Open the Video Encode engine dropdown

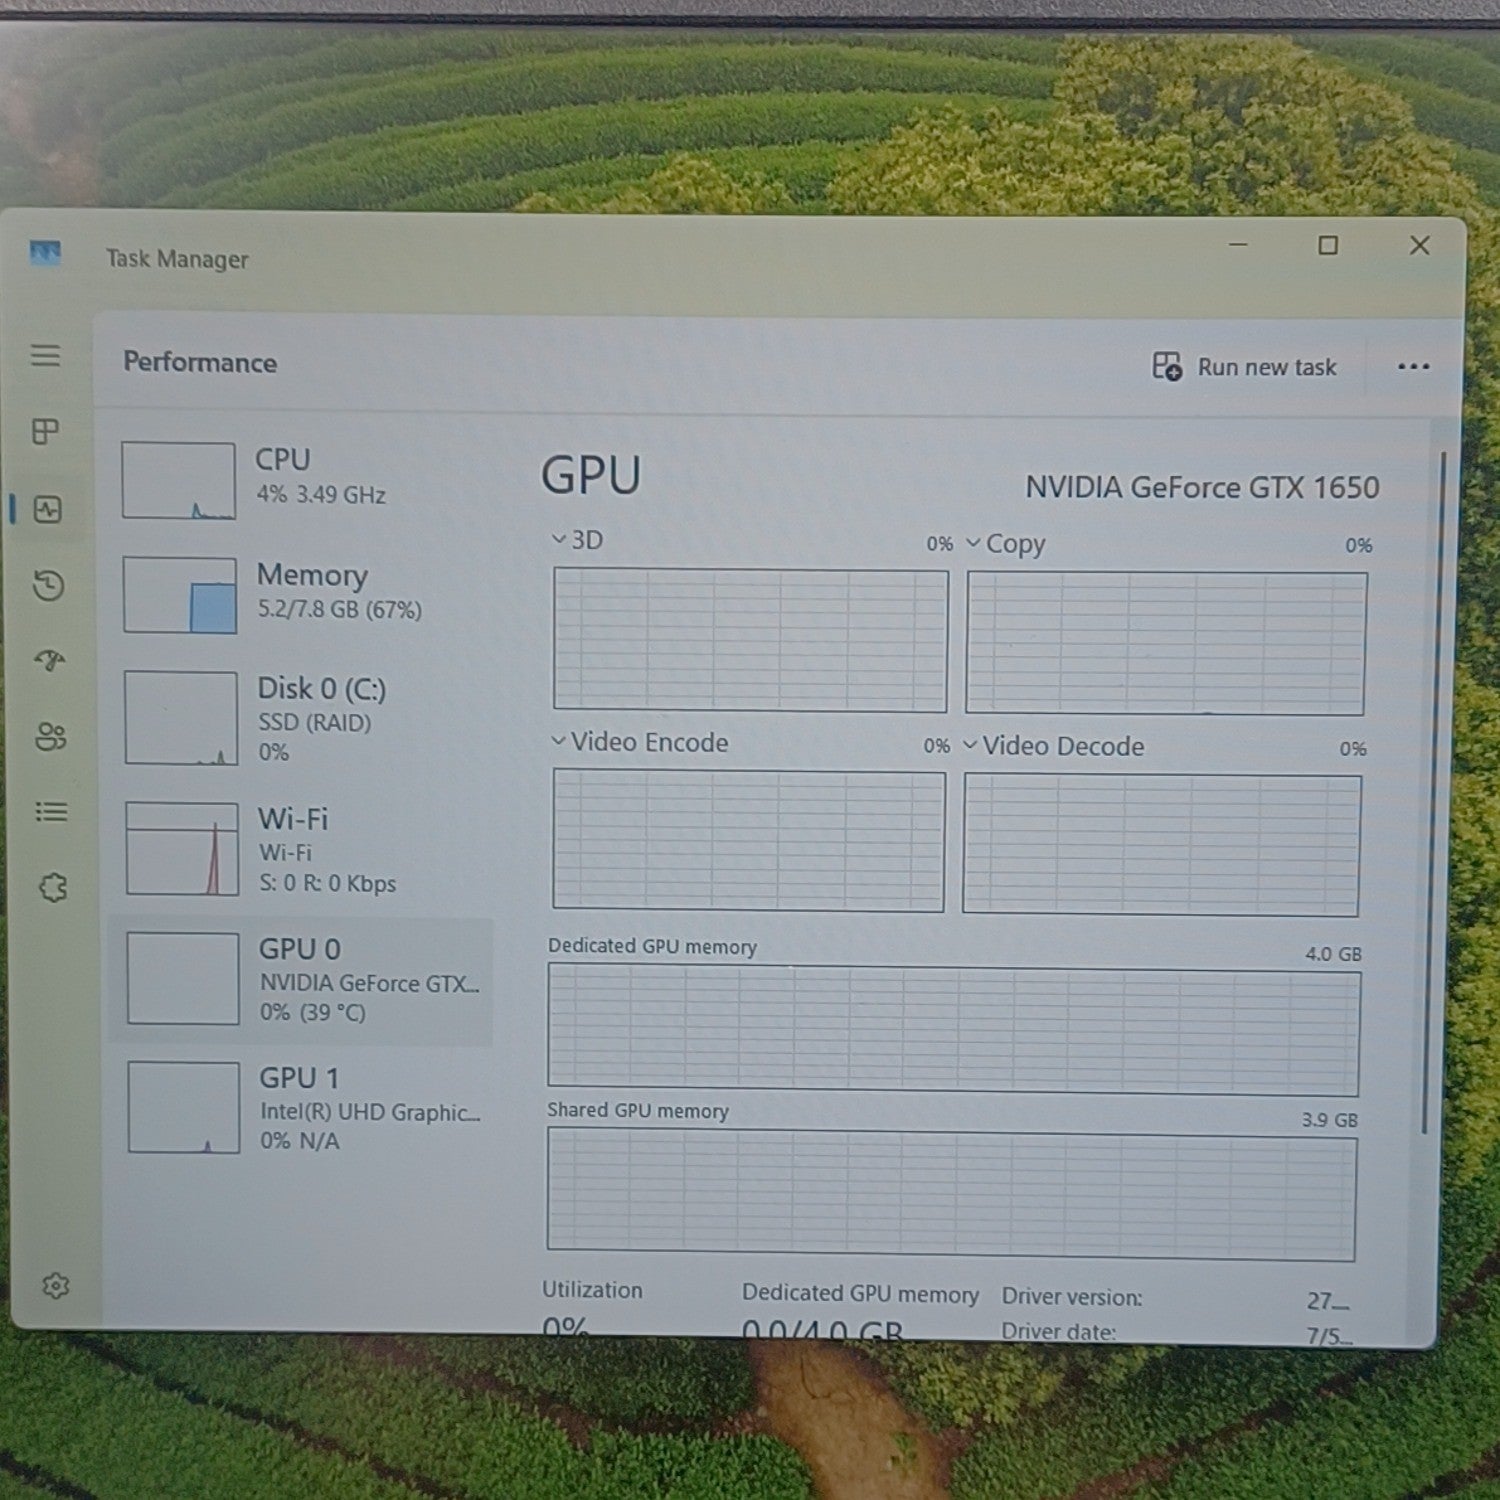(639, 742)
